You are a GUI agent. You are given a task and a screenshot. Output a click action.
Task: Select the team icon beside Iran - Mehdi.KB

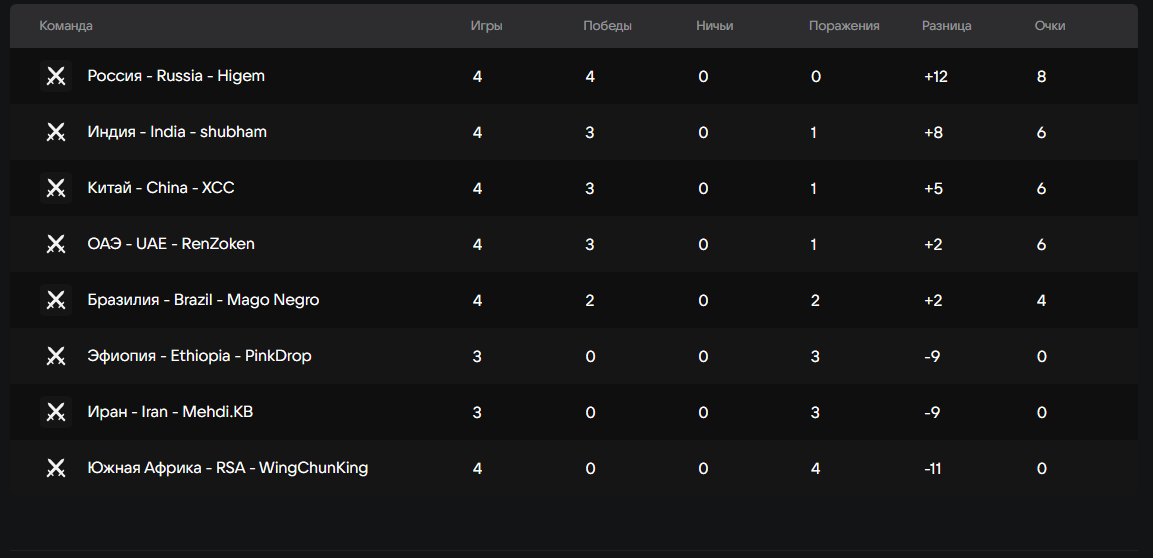56,412
